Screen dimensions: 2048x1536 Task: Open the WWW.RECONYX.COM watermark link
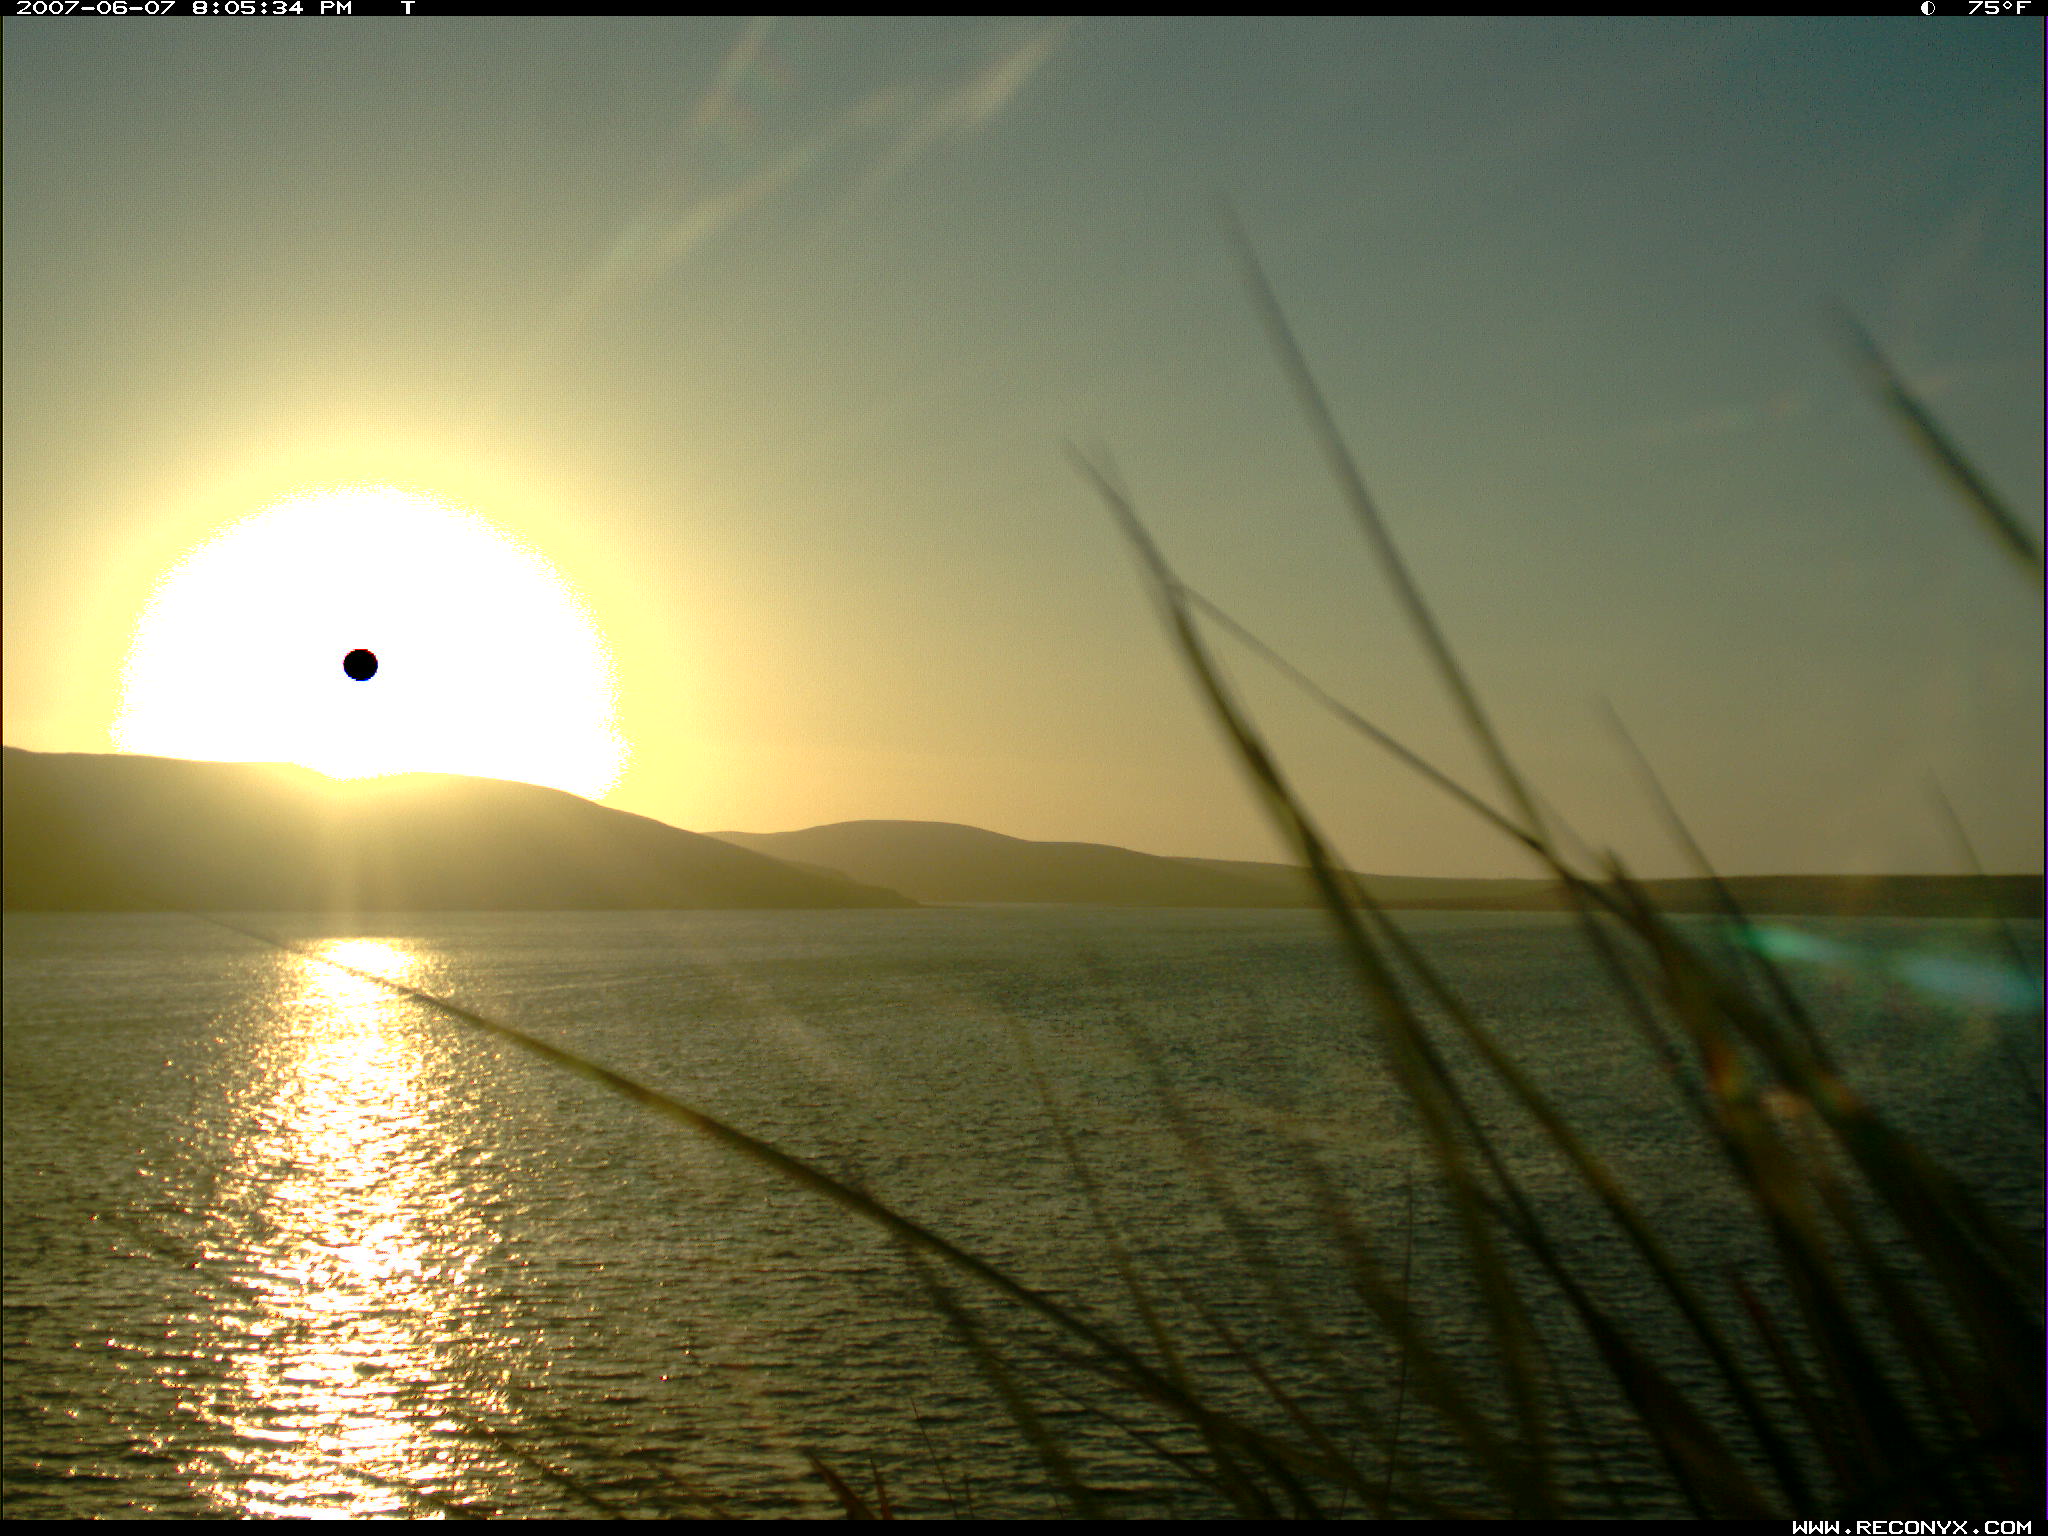pyautogui.click(x=1911, y=1527)
